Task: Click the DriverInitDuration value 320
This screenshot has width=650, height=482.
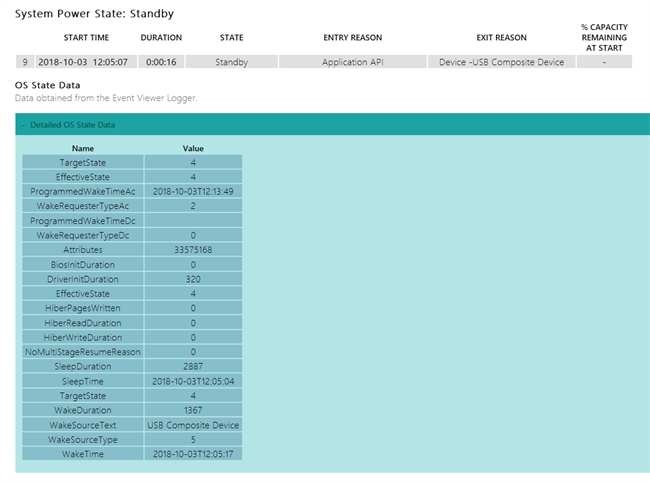Action: click(x=193, y=279)
